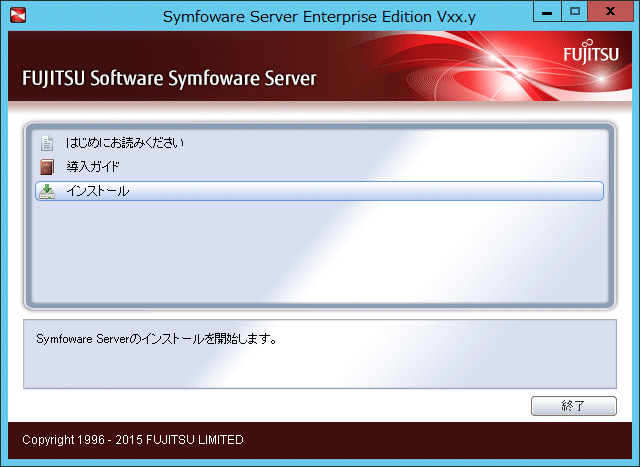Click the Copyright 1996 - 2015 FUJITSU LIMITED text
Viewport: 640px width, 467px height.
[x=133, y=440]
